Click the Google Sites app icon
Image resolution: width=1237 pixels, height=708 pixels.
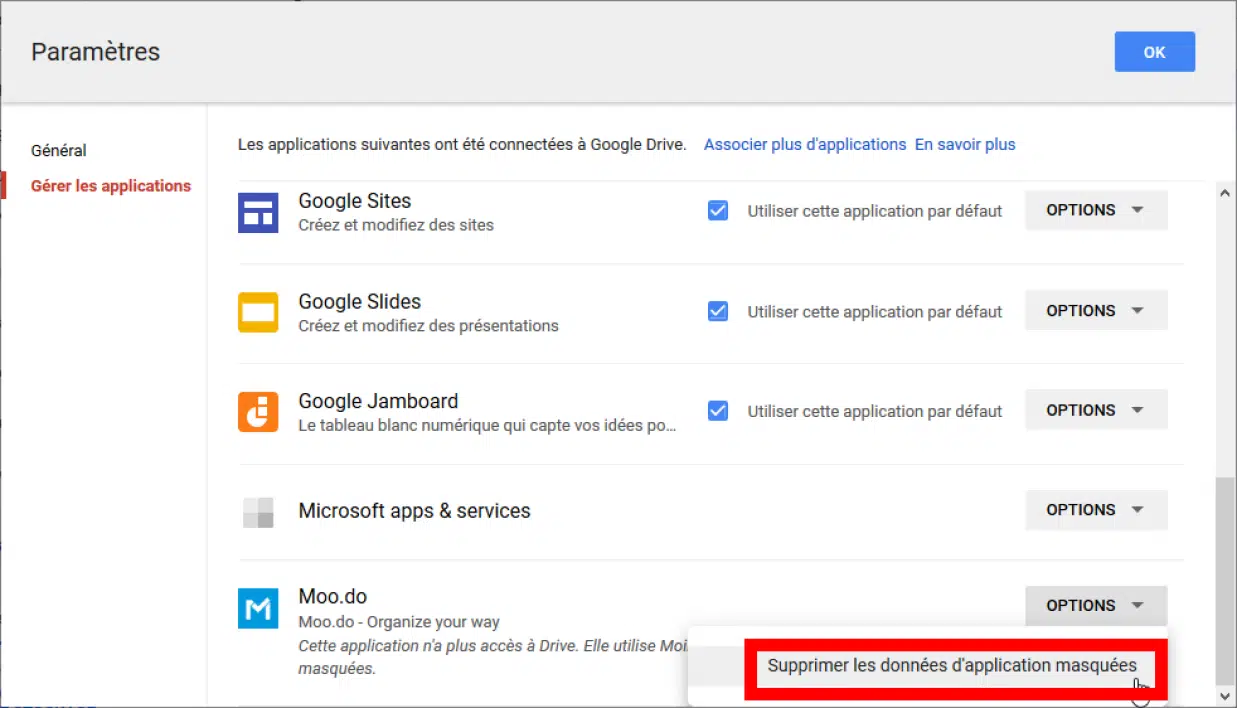[258, 212]
